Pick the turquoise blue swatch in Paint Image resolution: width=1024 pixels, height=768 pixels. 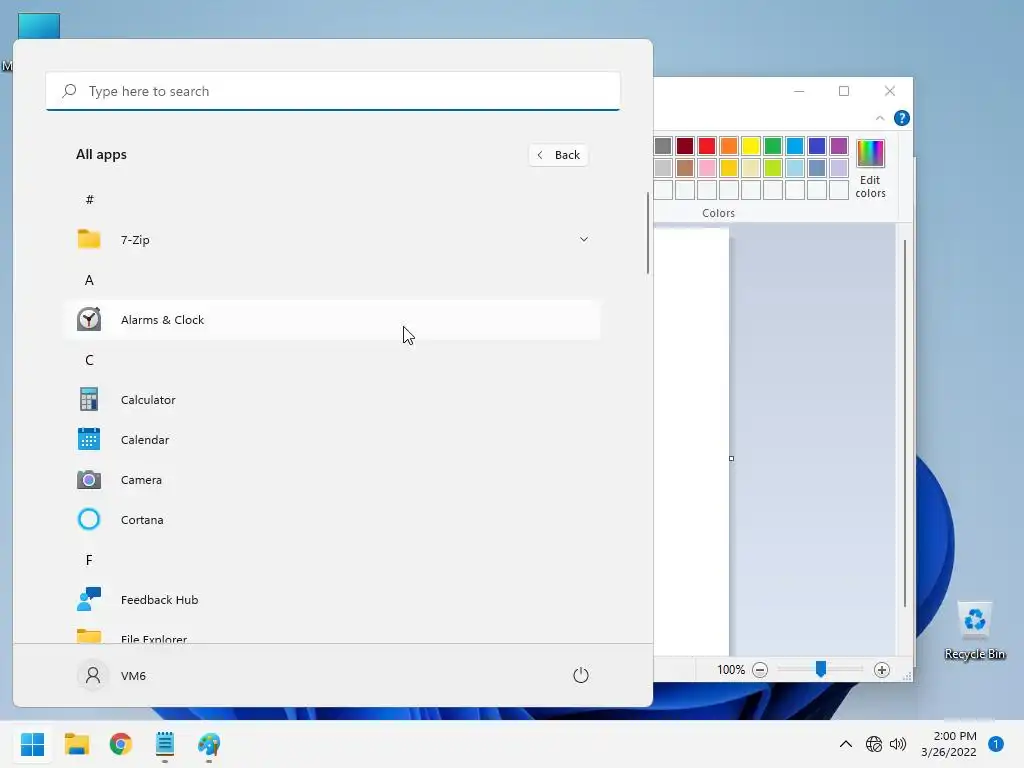click(x=795, y=146)
